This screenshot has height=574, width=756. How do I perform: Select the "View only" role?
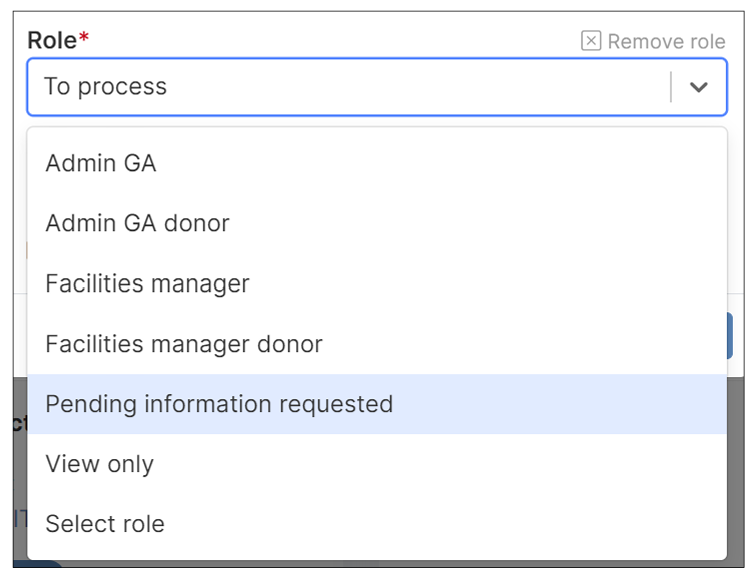pyautogui.click(x=99, y=464)
